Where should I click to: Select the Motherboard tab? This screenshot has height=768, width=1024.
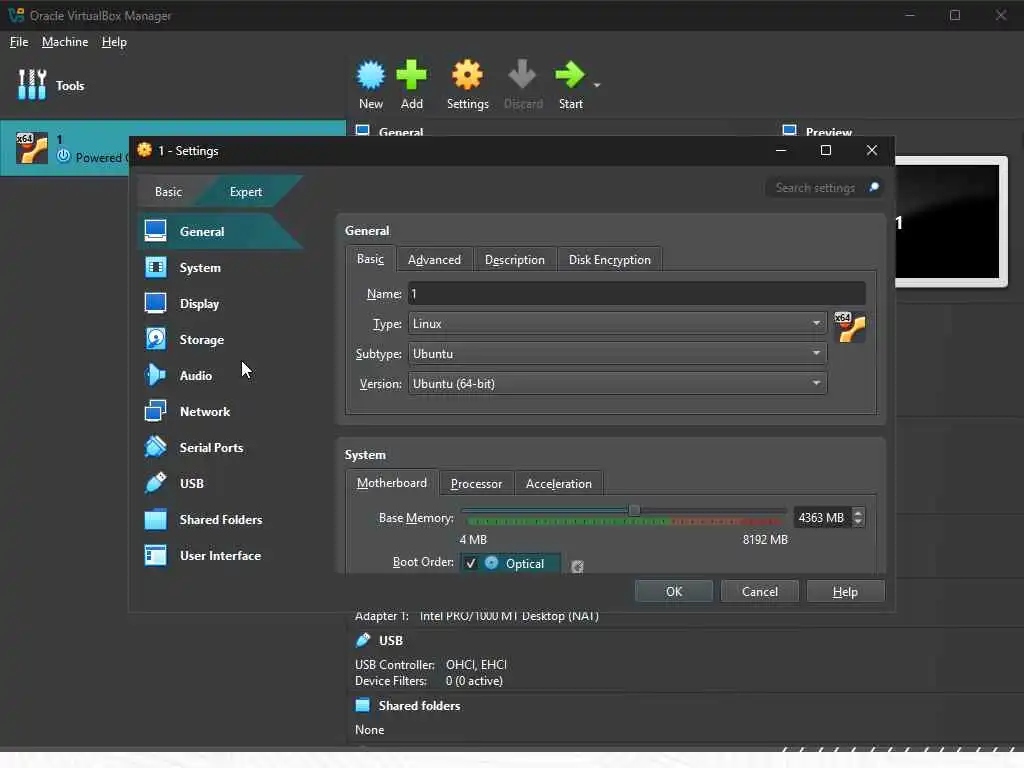pyautogui.click(x=392, y=483)
